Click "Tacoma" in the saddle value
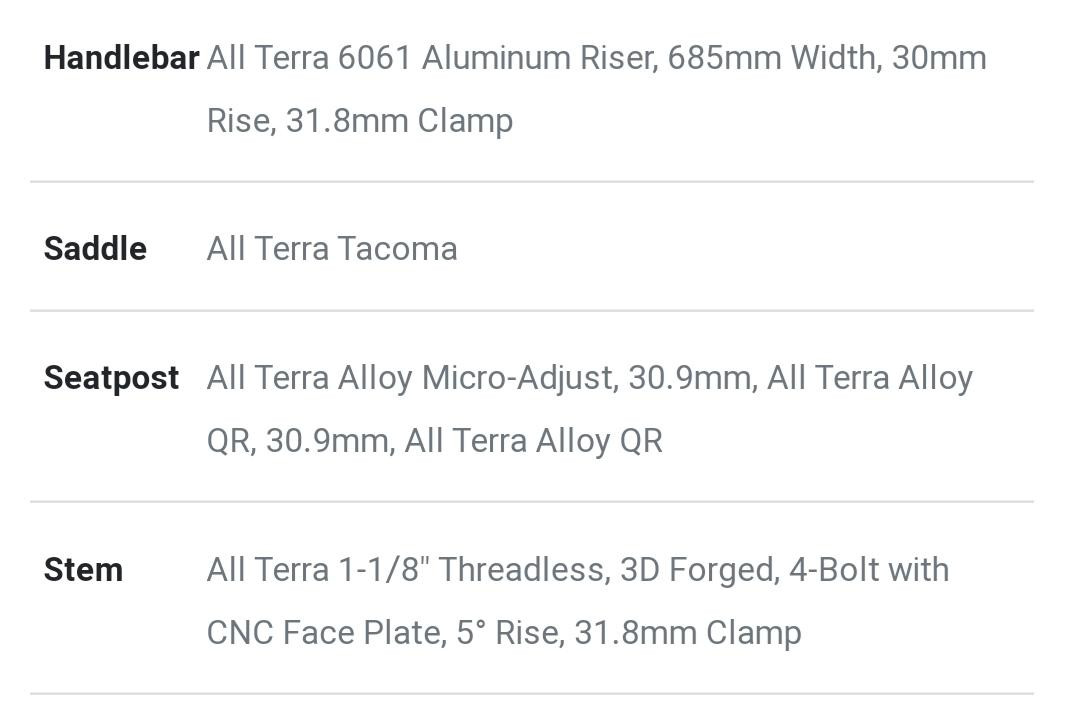1071x701 pixels. coord(397,249)
